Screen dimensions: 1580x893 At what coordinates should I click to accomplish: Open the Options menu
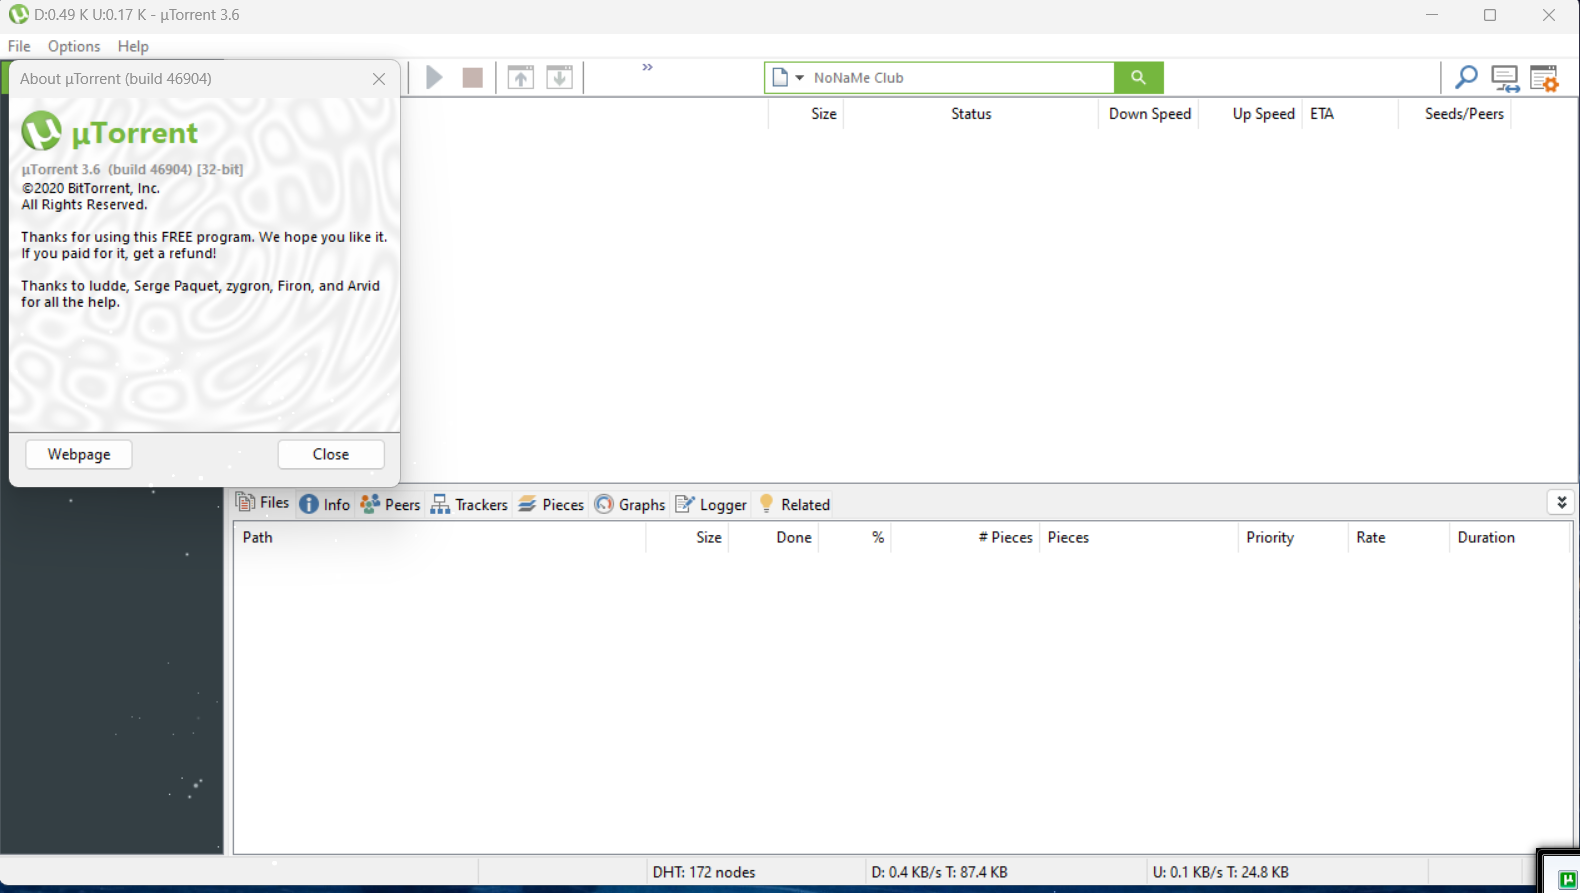click(x=74, y=46)
